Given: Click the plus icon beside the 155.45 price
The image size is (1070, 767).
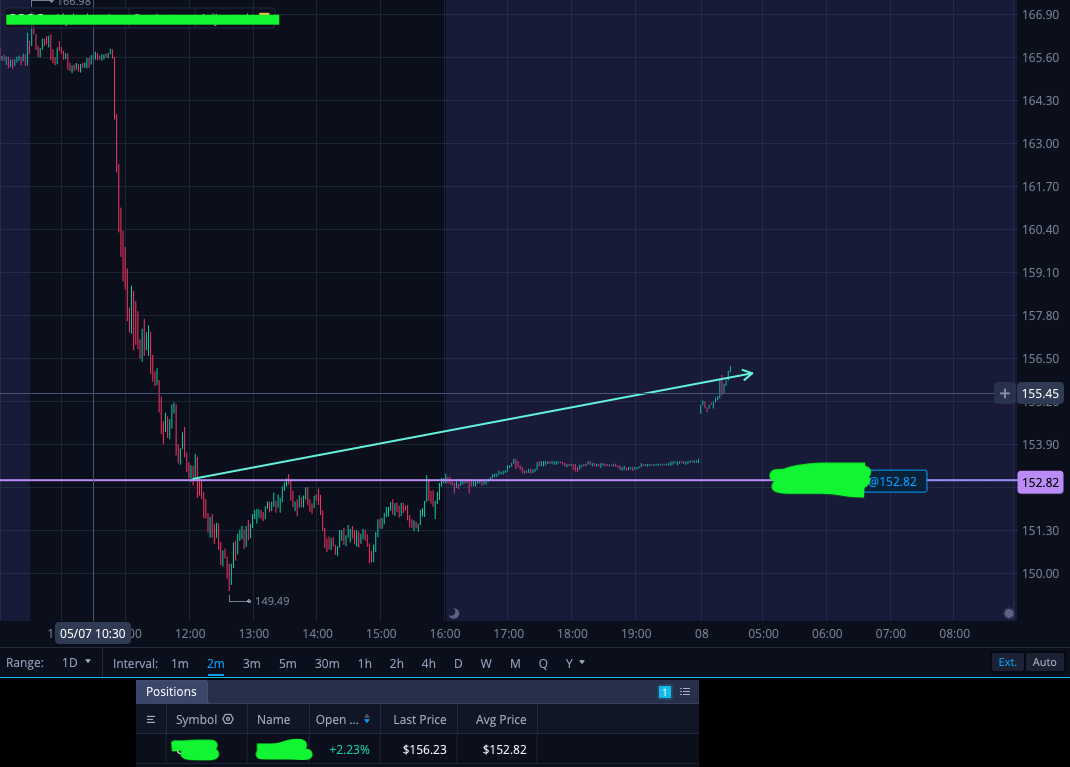Looking at the screenshot, I should click(1004, 394).
